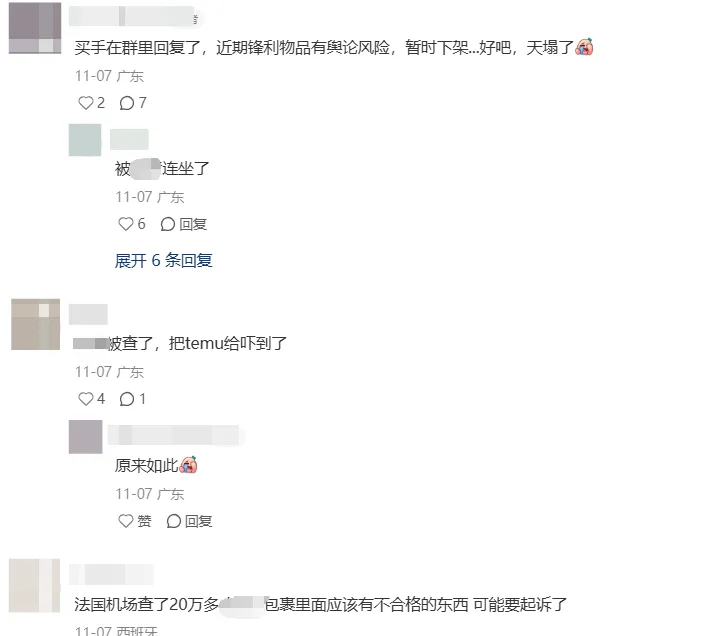The width and height of the screenshot is (704, 636).
Task: Open username above 原来如此 reply
Action: click(176, 435)
